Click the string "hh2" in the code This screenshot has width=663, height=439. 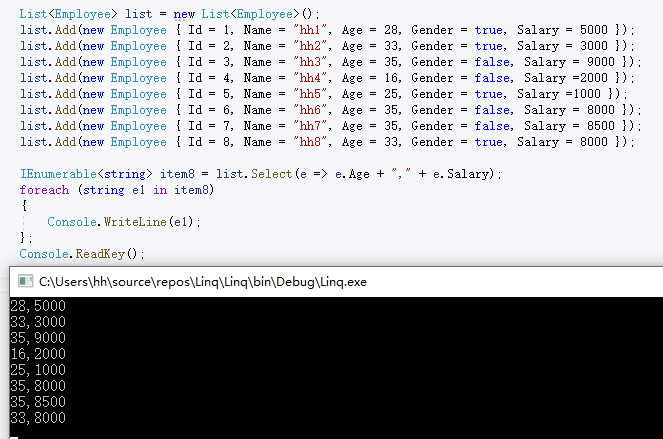tap(310, 46)
